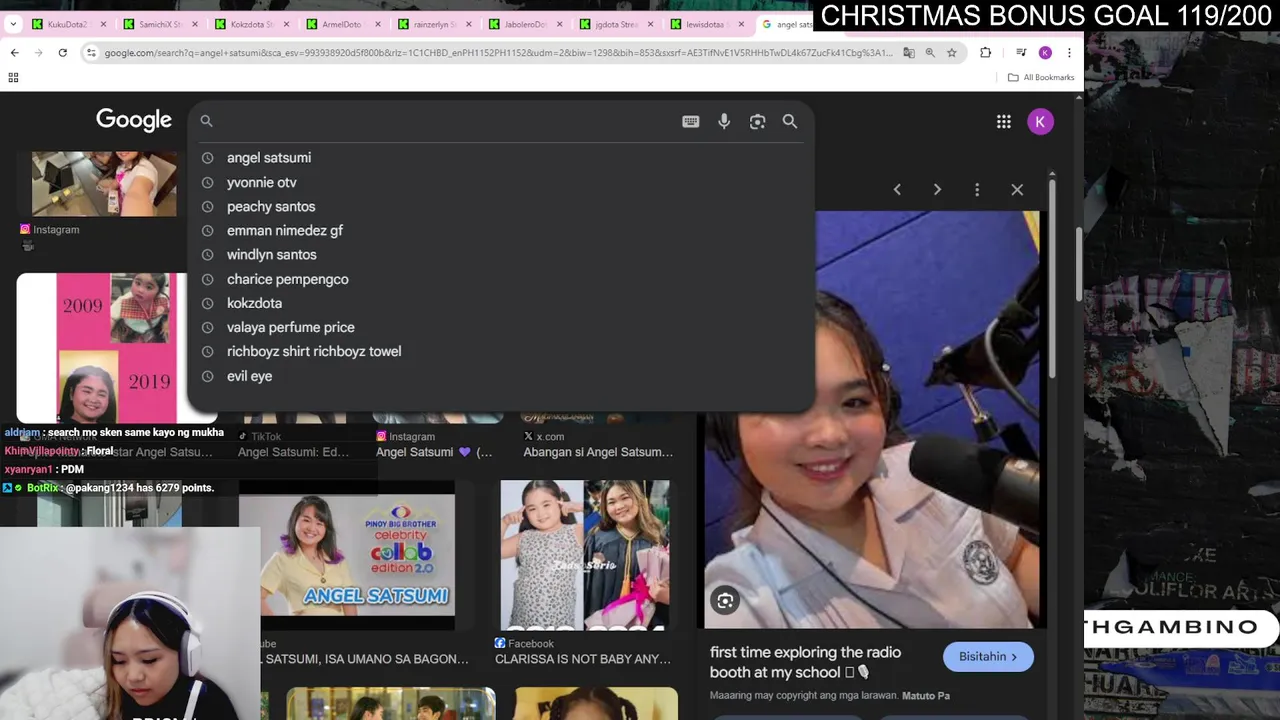Open Chrome three-dot menu
Viewport: 1280px width, 720px height.
coord(1069,52)
